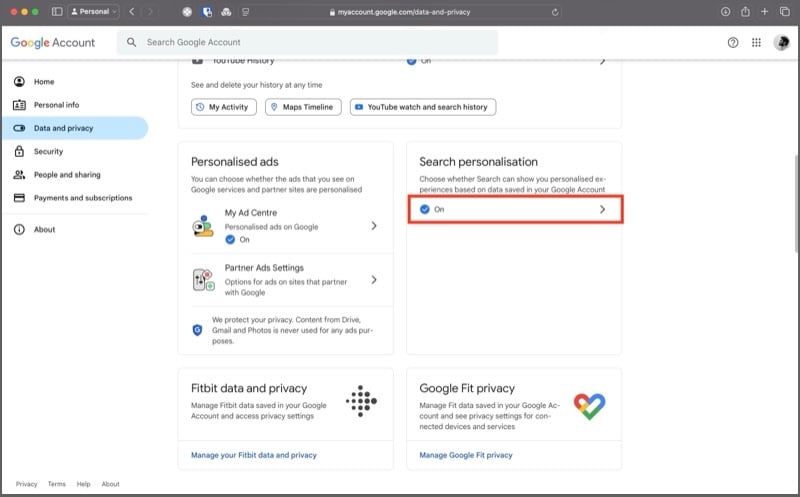Open the Terms footer link
The image size is (800, 497).
[57, 484]
